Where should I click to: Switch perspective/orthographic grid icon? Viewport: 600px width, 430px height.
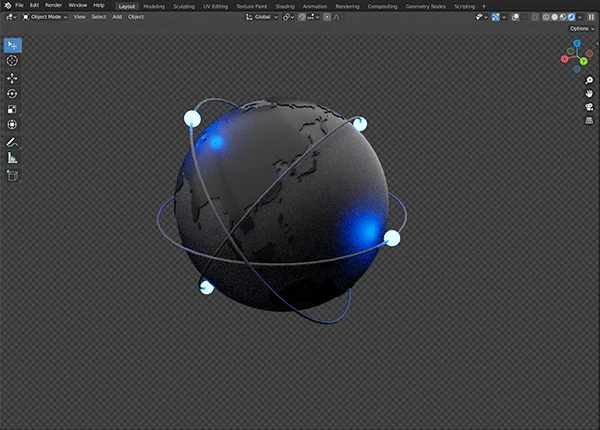pos(589,121)
